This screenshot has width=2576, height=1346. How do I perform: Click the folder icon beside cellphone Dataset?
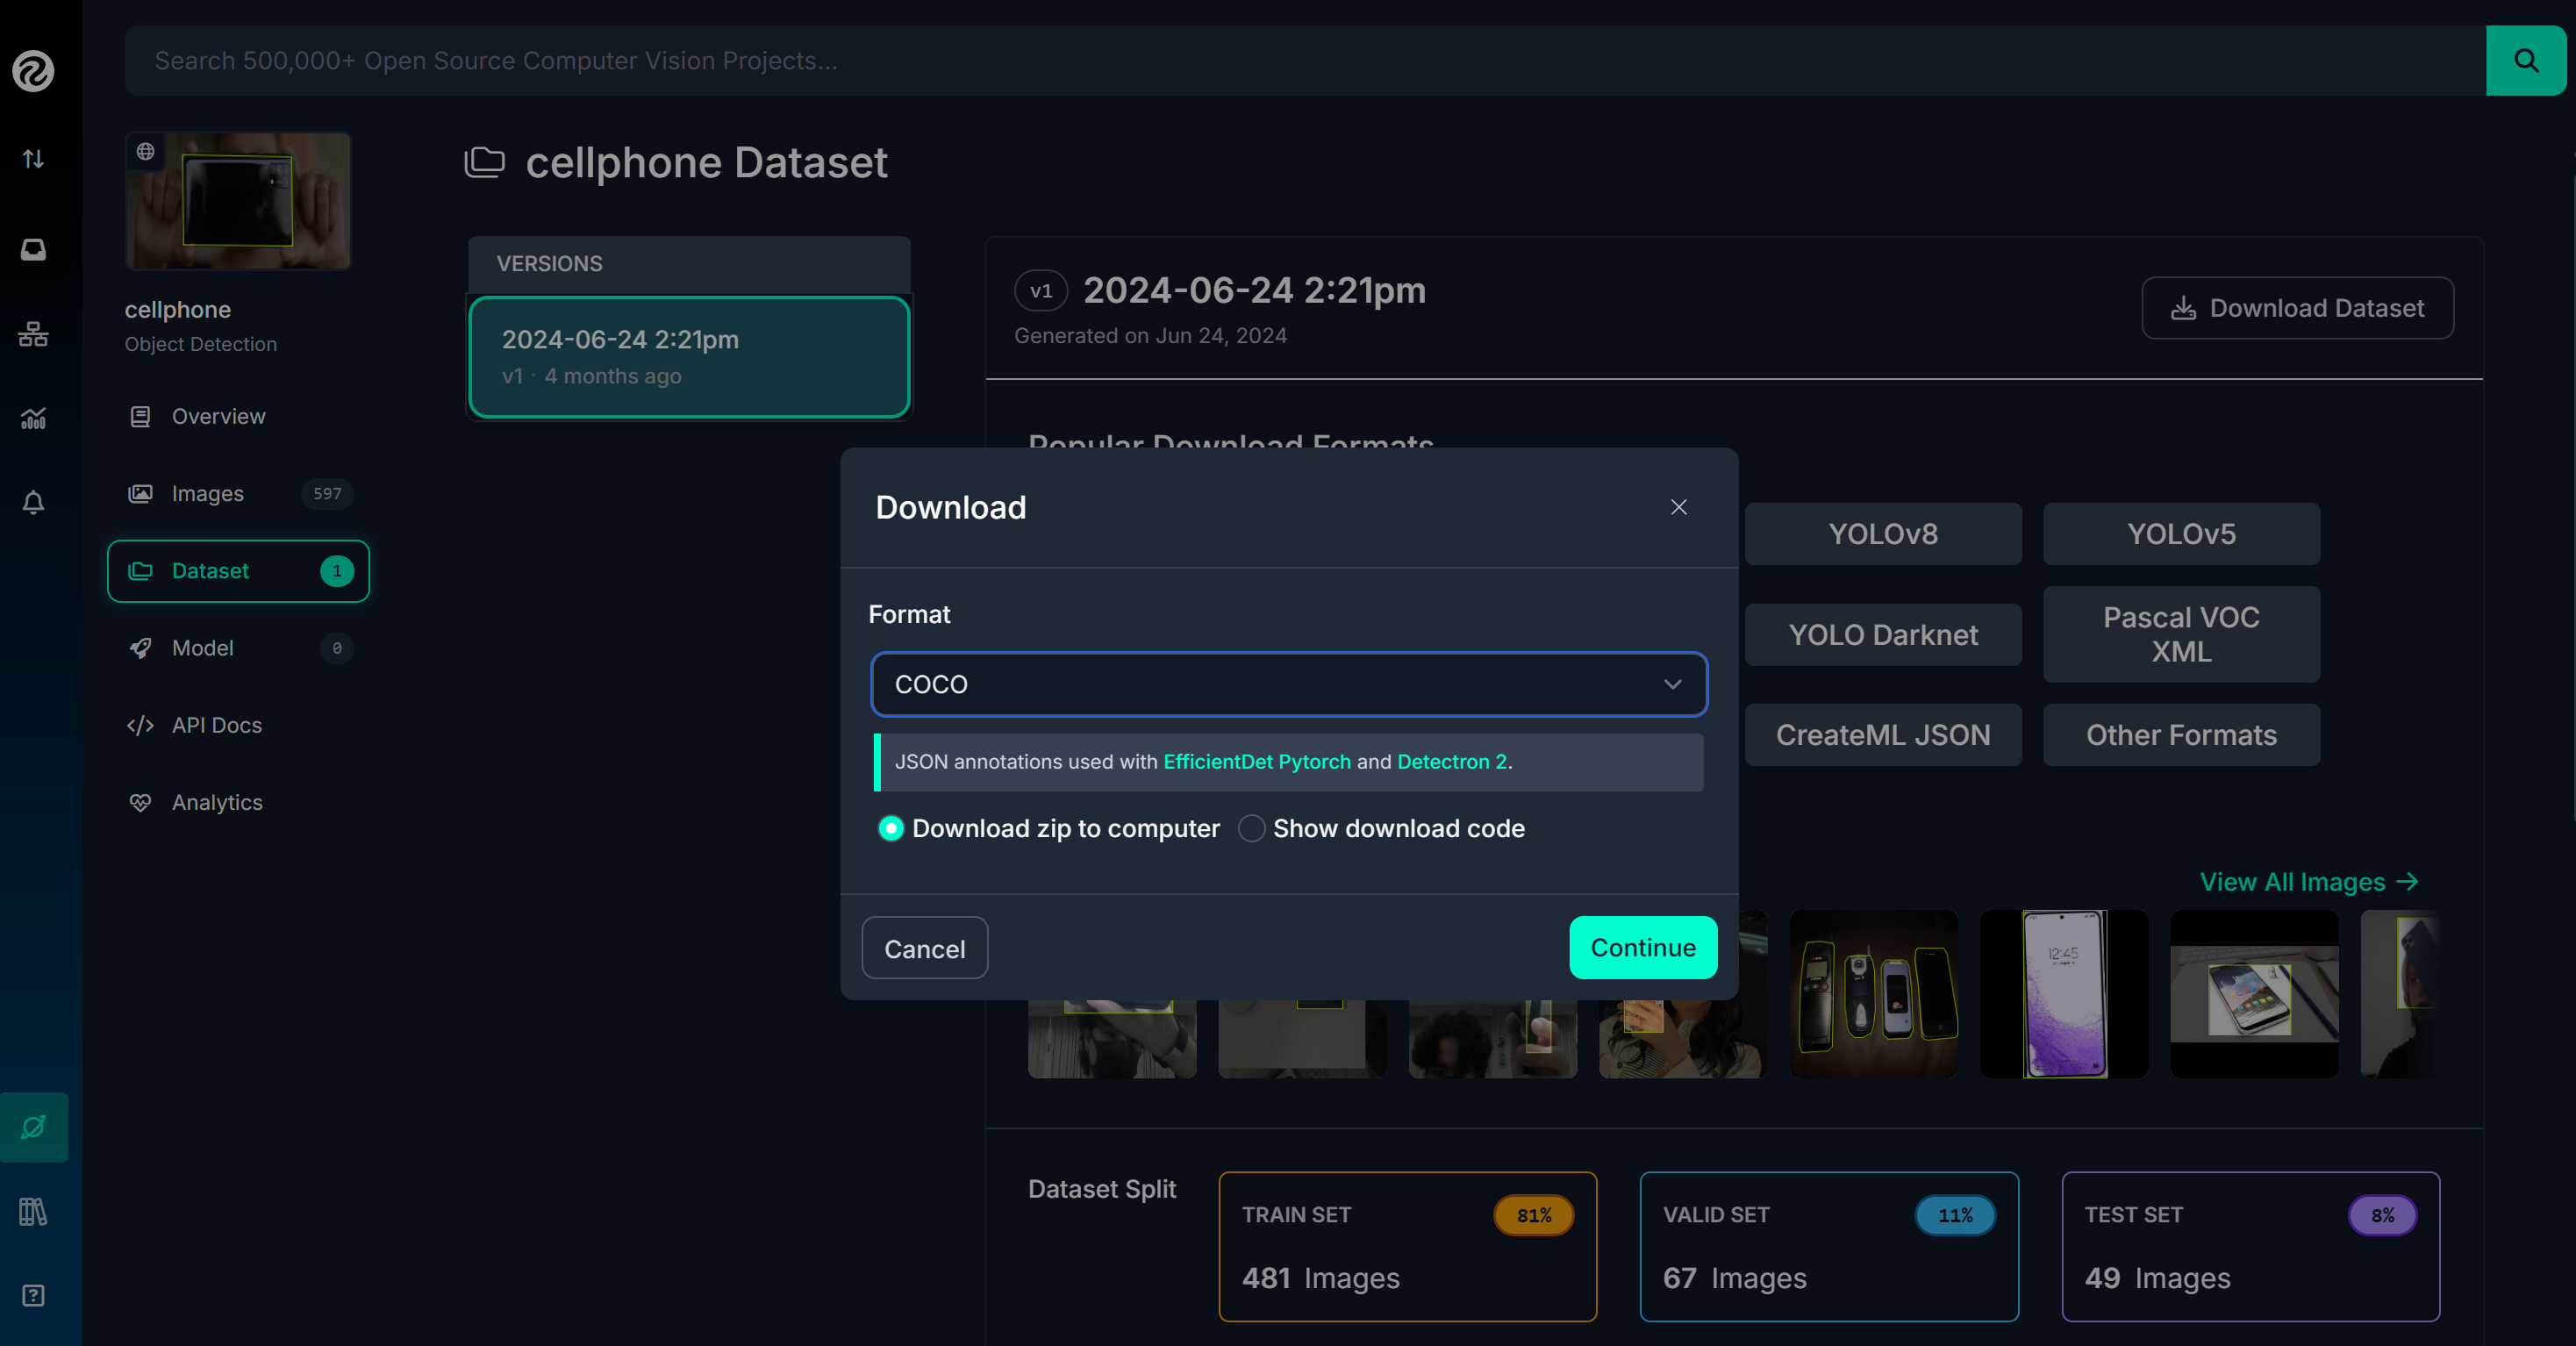click(x=485, y=162)
